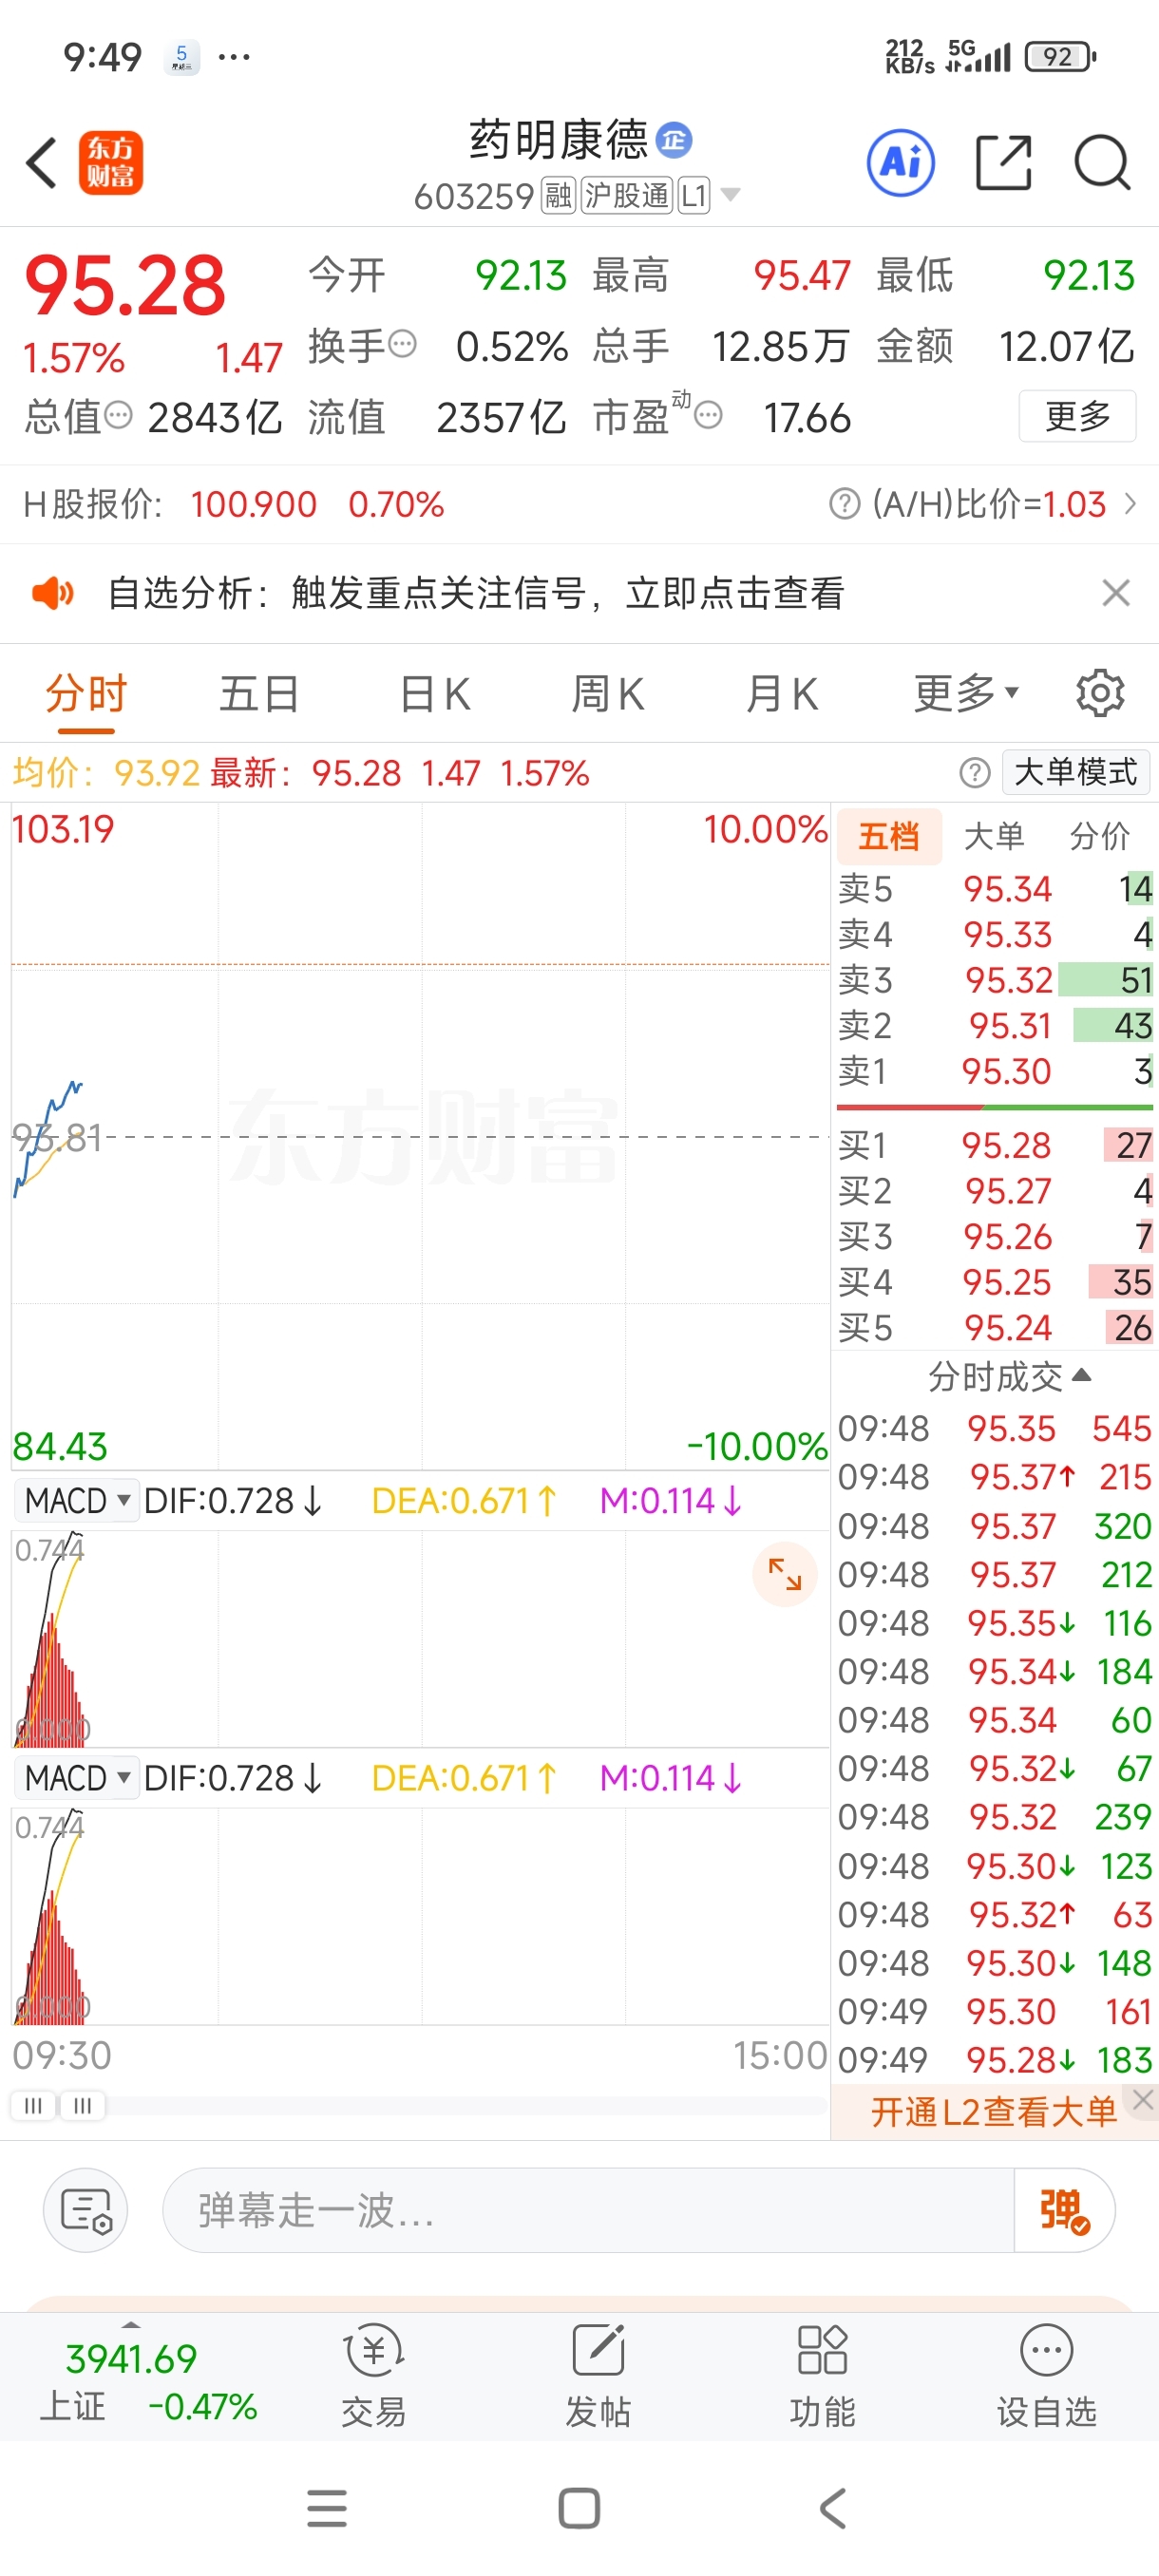Tap the 沪股通 badge

click(627, 195)
